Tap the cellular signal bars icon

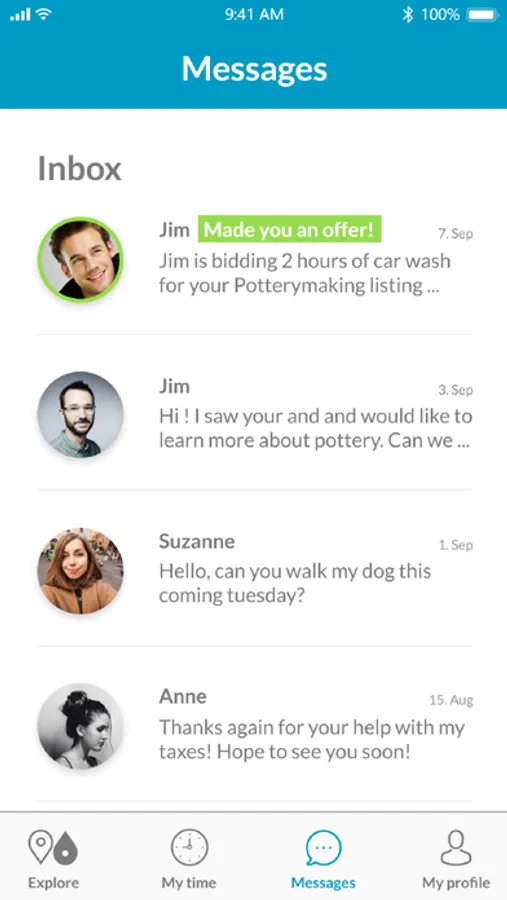tap(20, 15)
